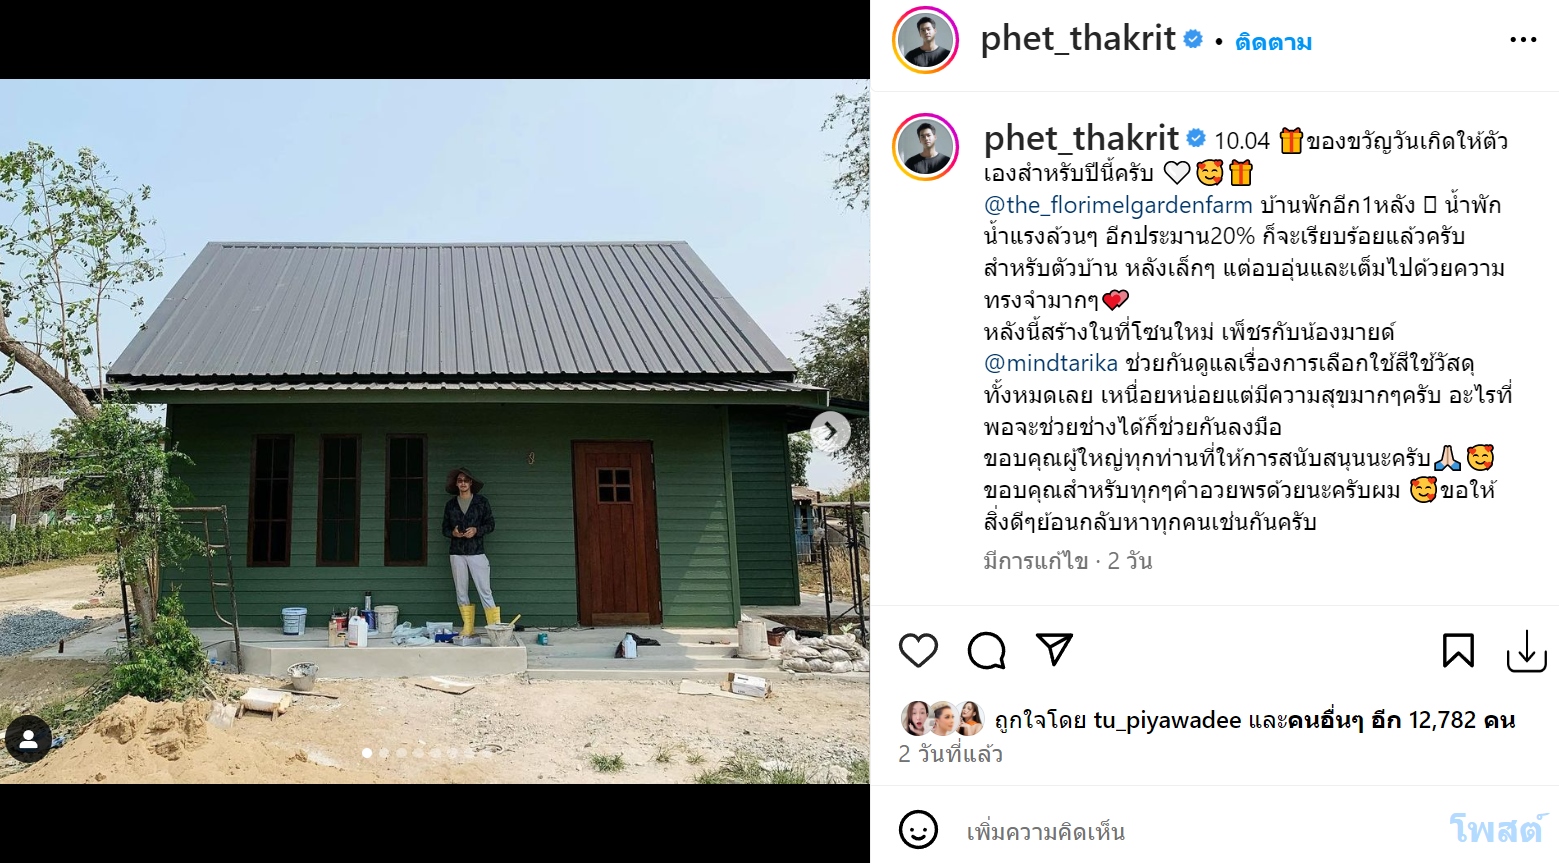Image resolution: width=1559 pixels, height=863 pixels.
Task: Save the post with bookmark icon
Action: (1458, 651)
